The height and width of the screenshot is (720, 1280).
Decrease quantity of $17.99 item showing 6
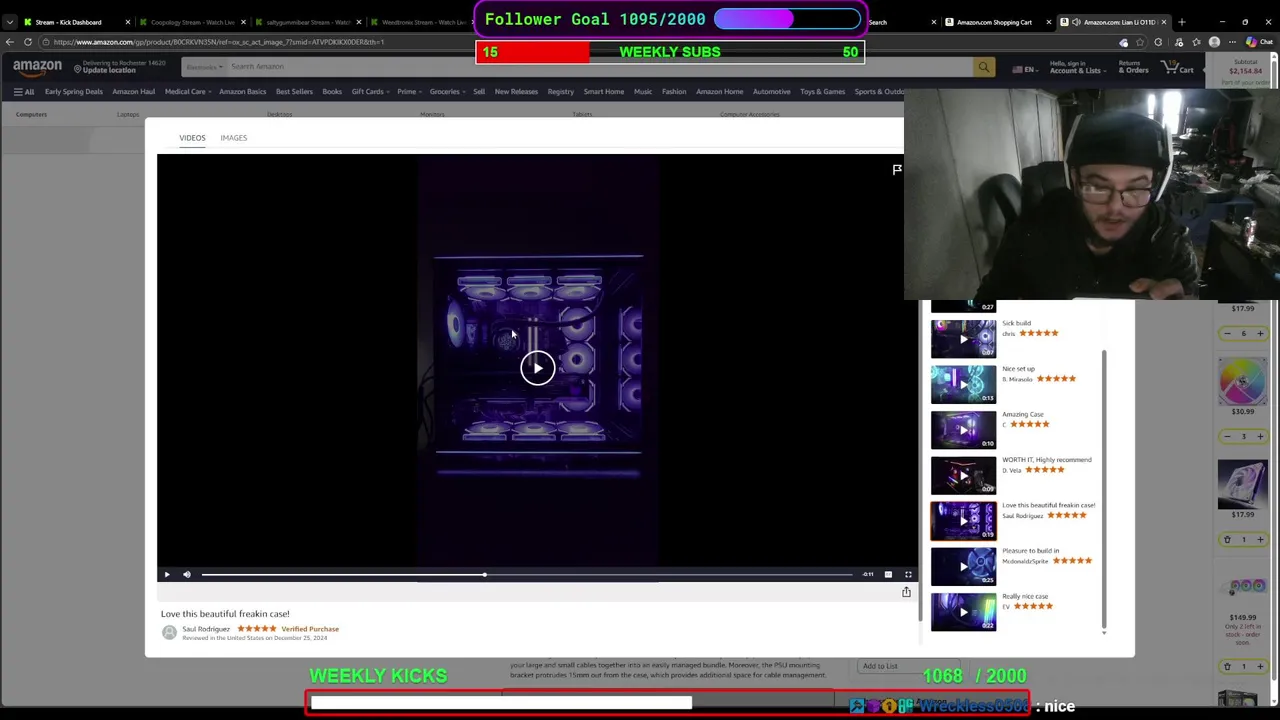coord(1228,333)
